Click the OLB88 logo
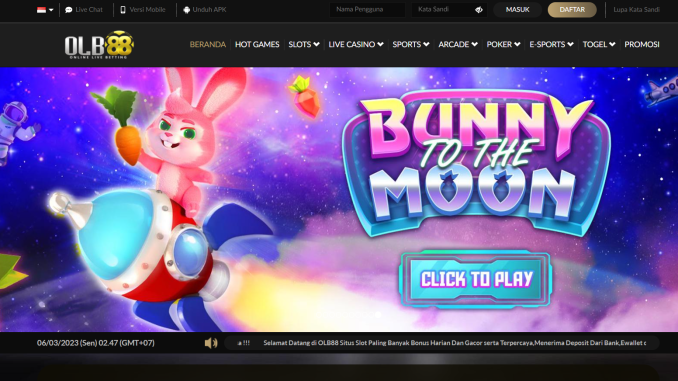This screenshot has height=381, width=678. (99, 45)
